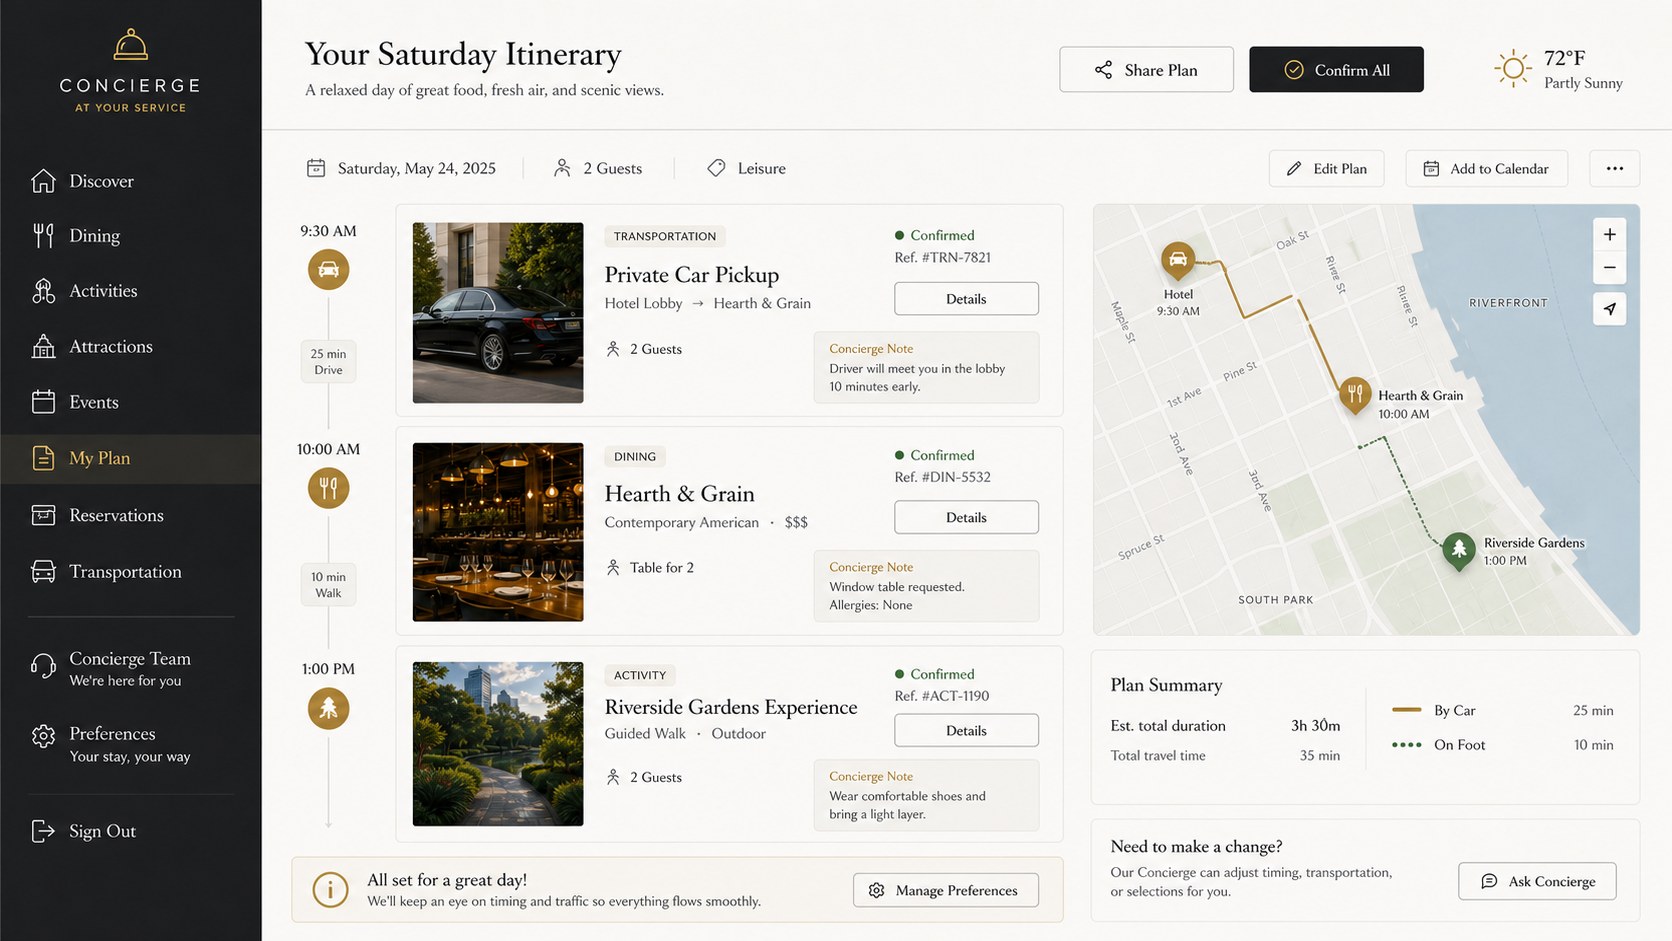Click the info icon beside All set

[x=330, y=889]
